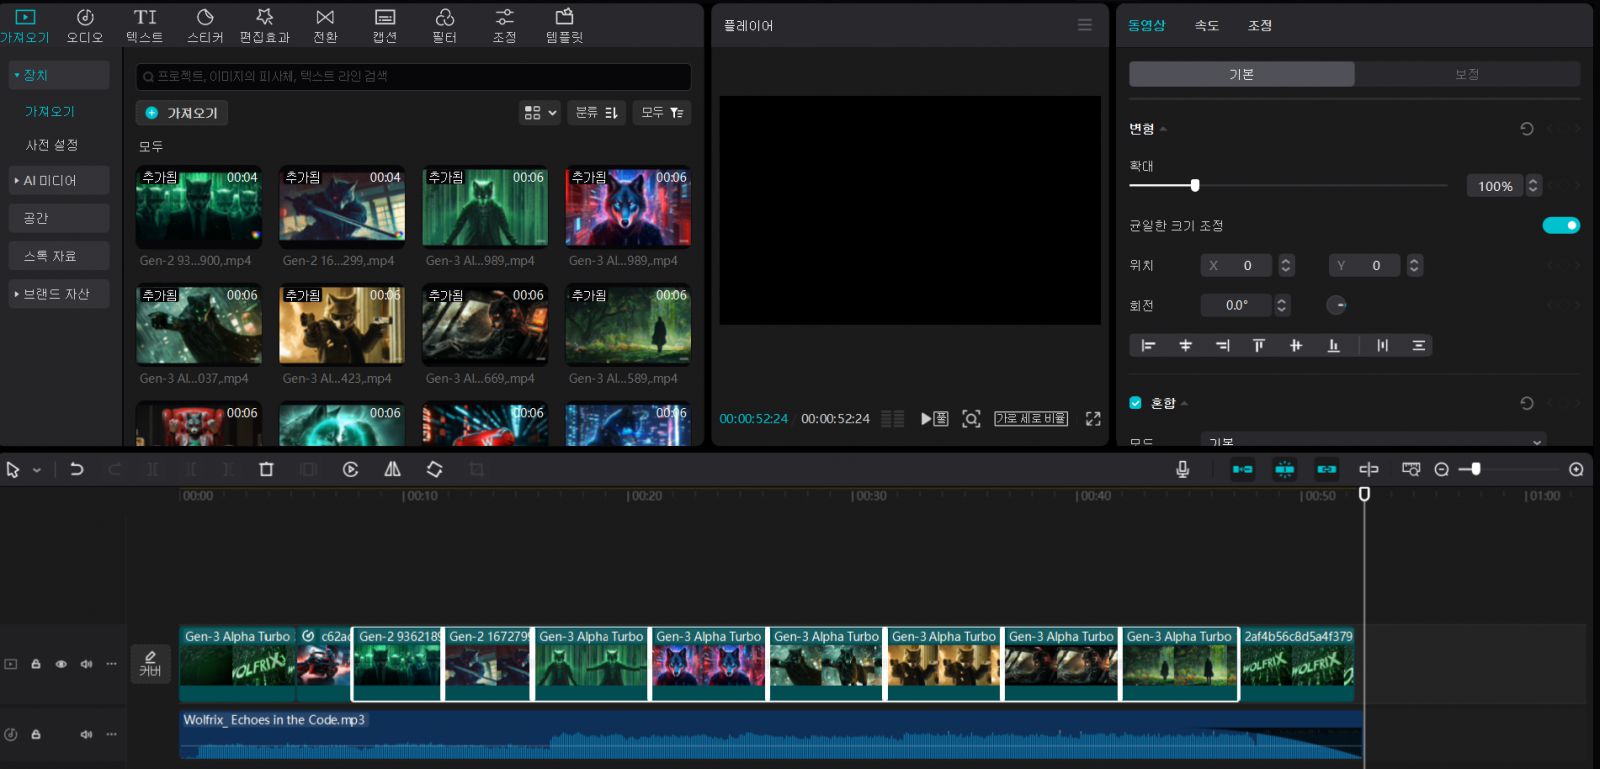The image size is (1600, 769).
Task: Open the 텍스트 (Text) tab
Action: pos(145,26)
